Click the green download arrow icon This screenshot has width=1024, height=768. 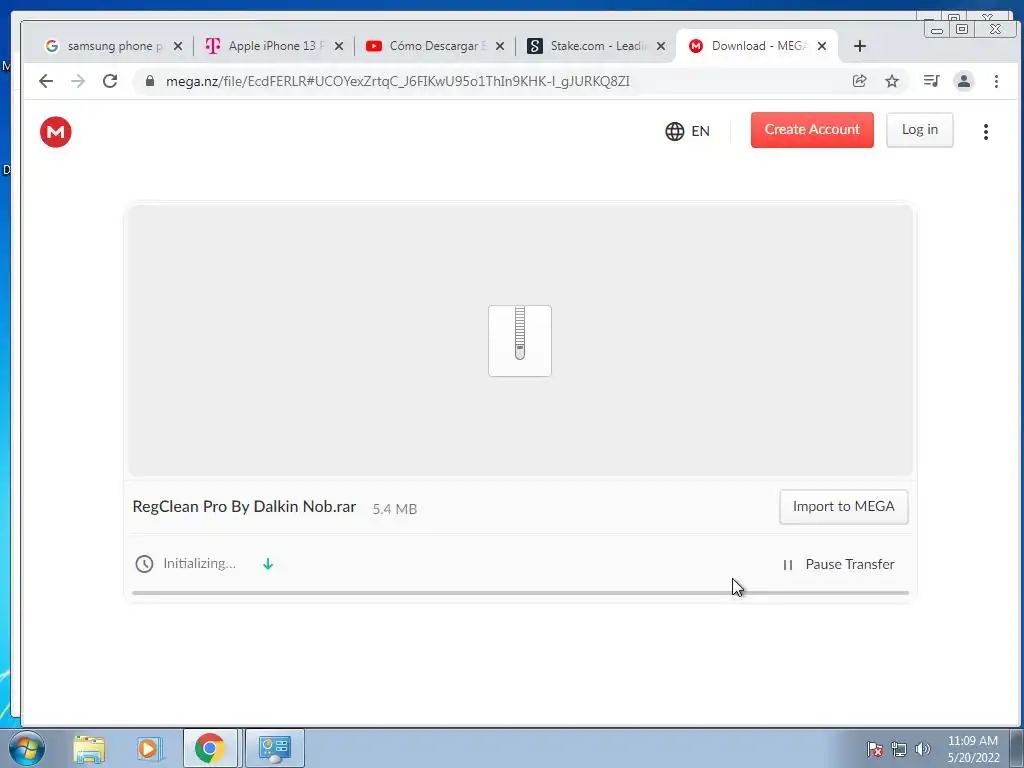pyautogui.click(x=268, y=564)
